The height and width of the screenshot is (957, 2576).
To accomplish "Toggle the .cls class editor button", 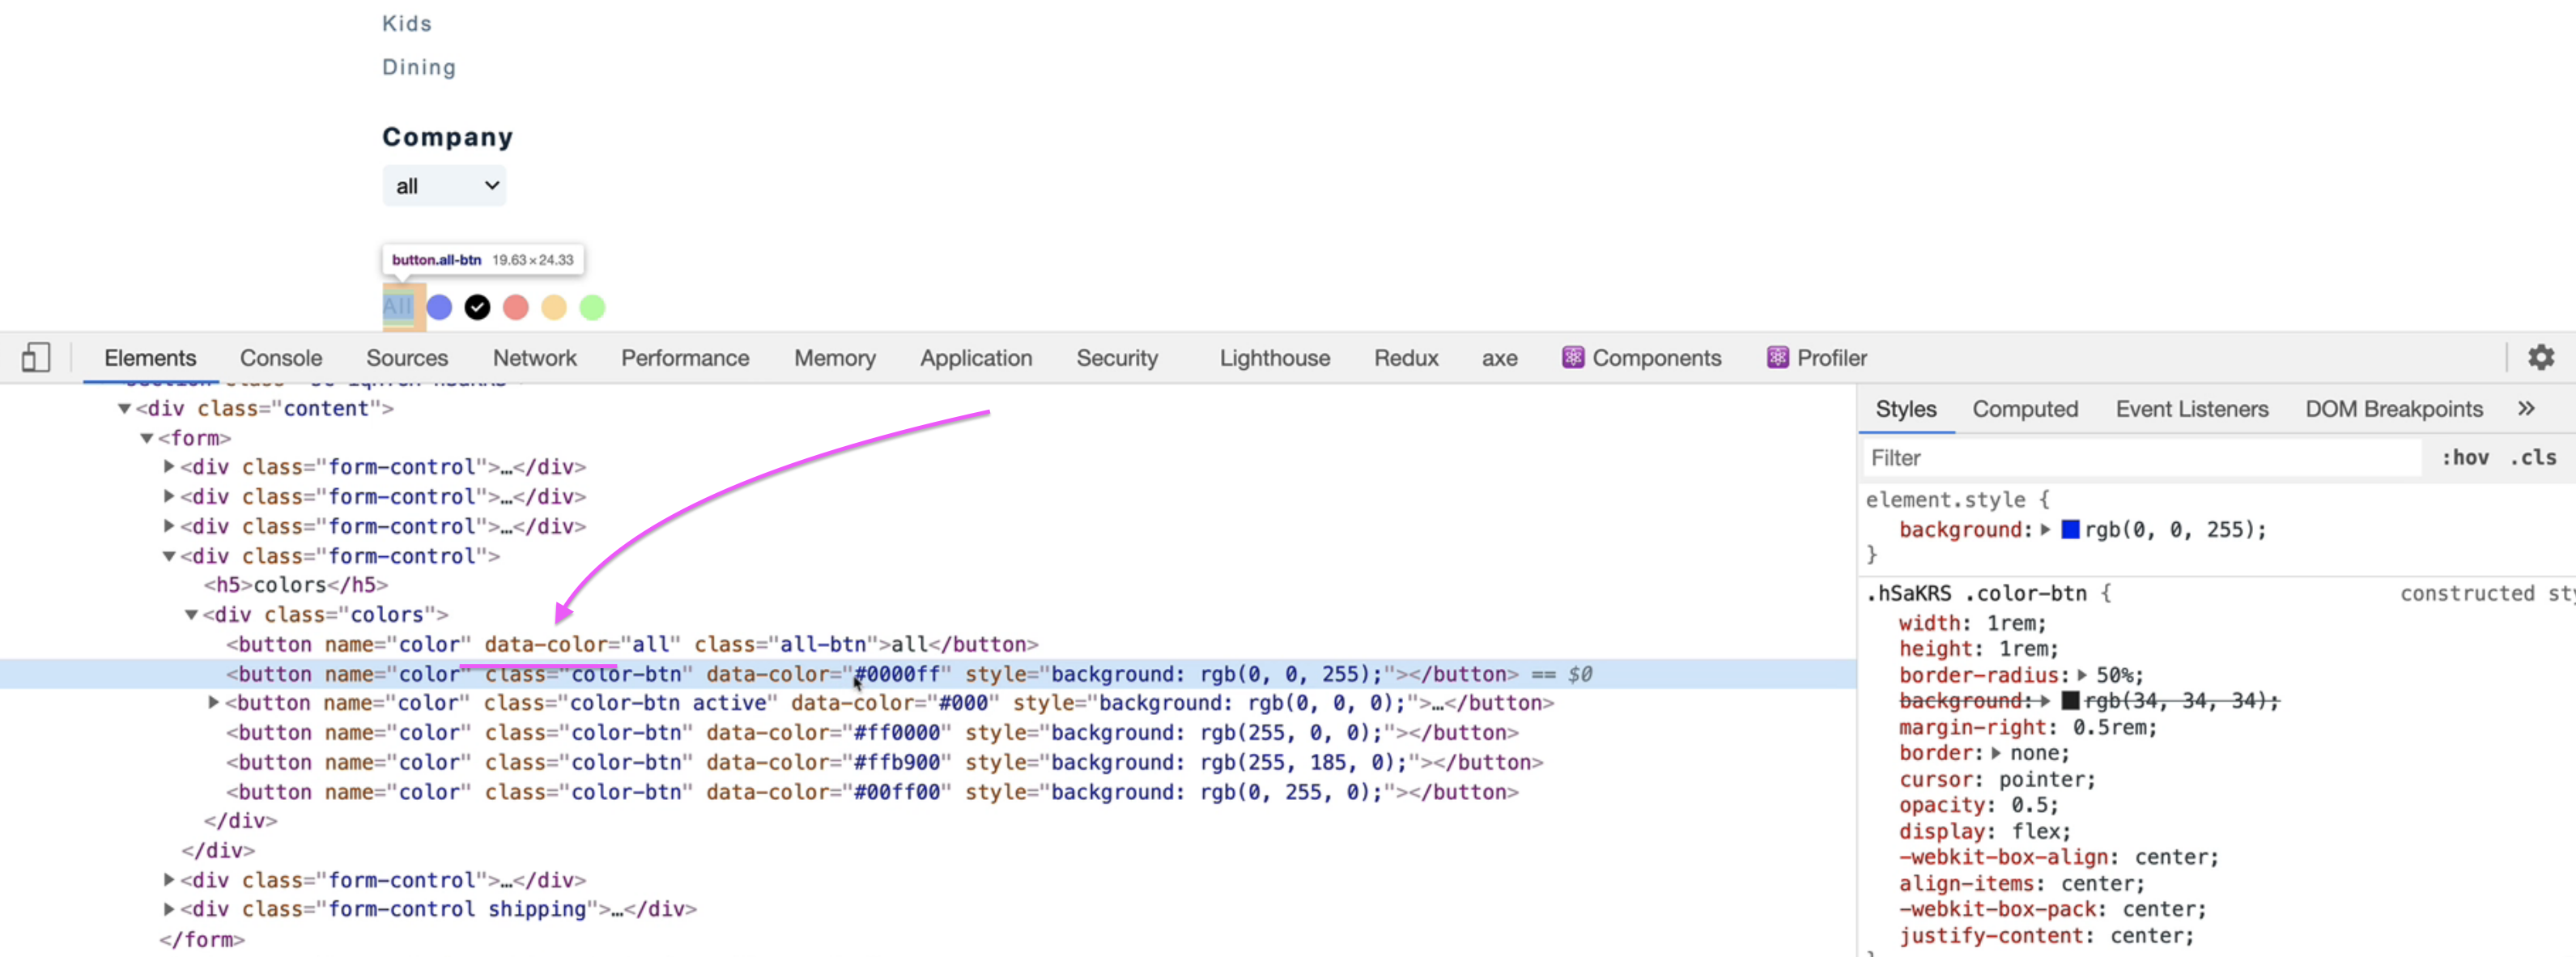I will [2532, 458].
